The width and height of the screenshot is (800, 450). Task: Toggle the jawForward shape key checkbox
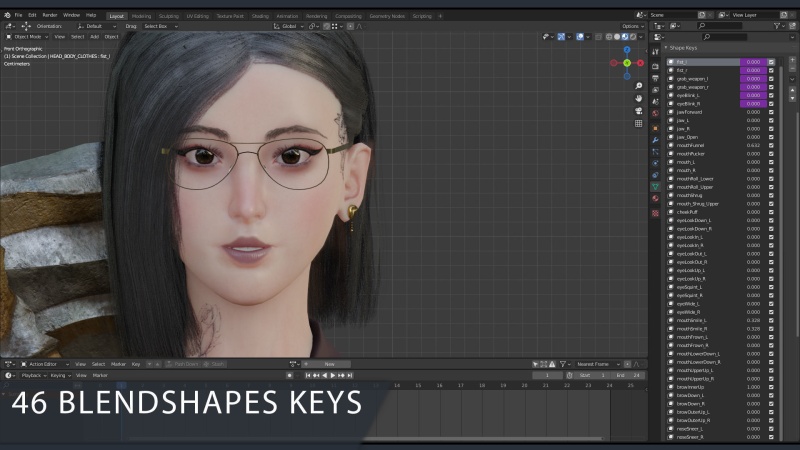point(771,112)
